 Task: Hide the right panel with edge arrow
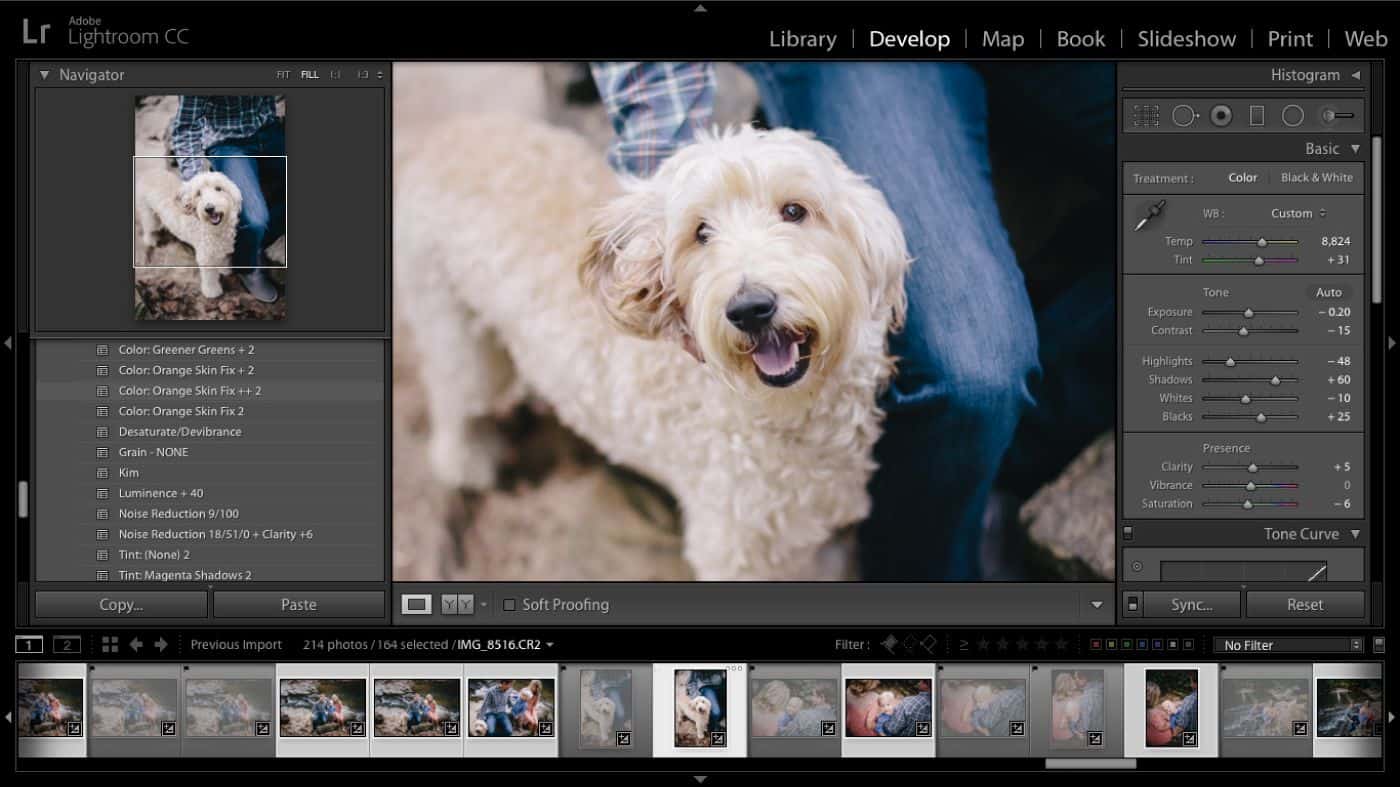[1392, 343]
